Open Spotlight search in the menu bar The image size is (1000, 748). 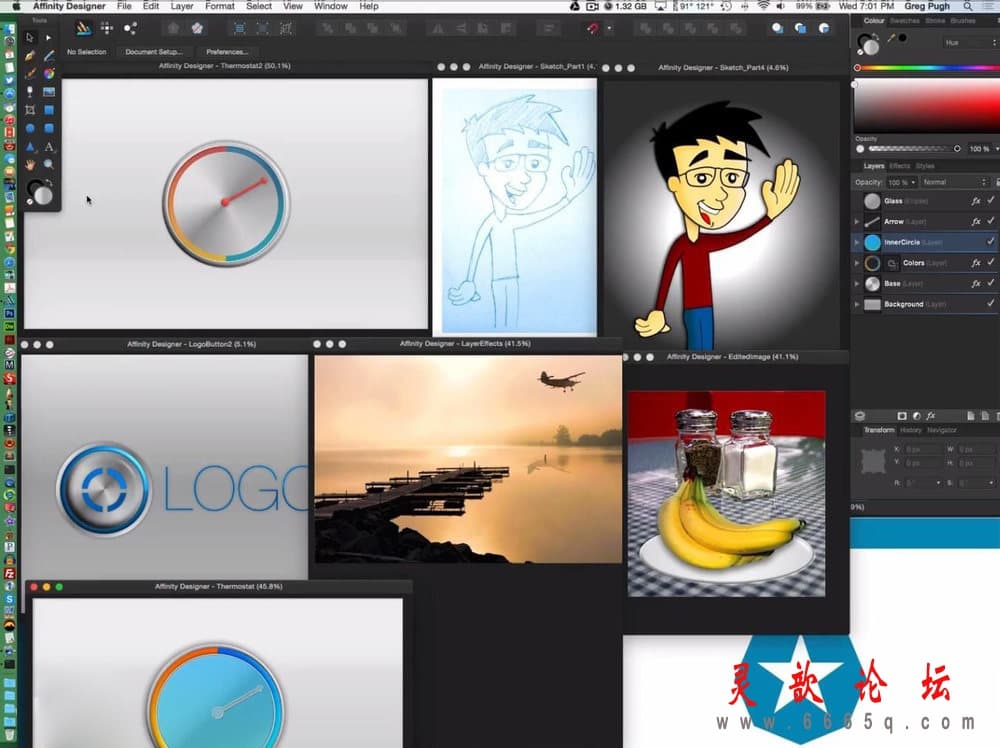[968, 6]
